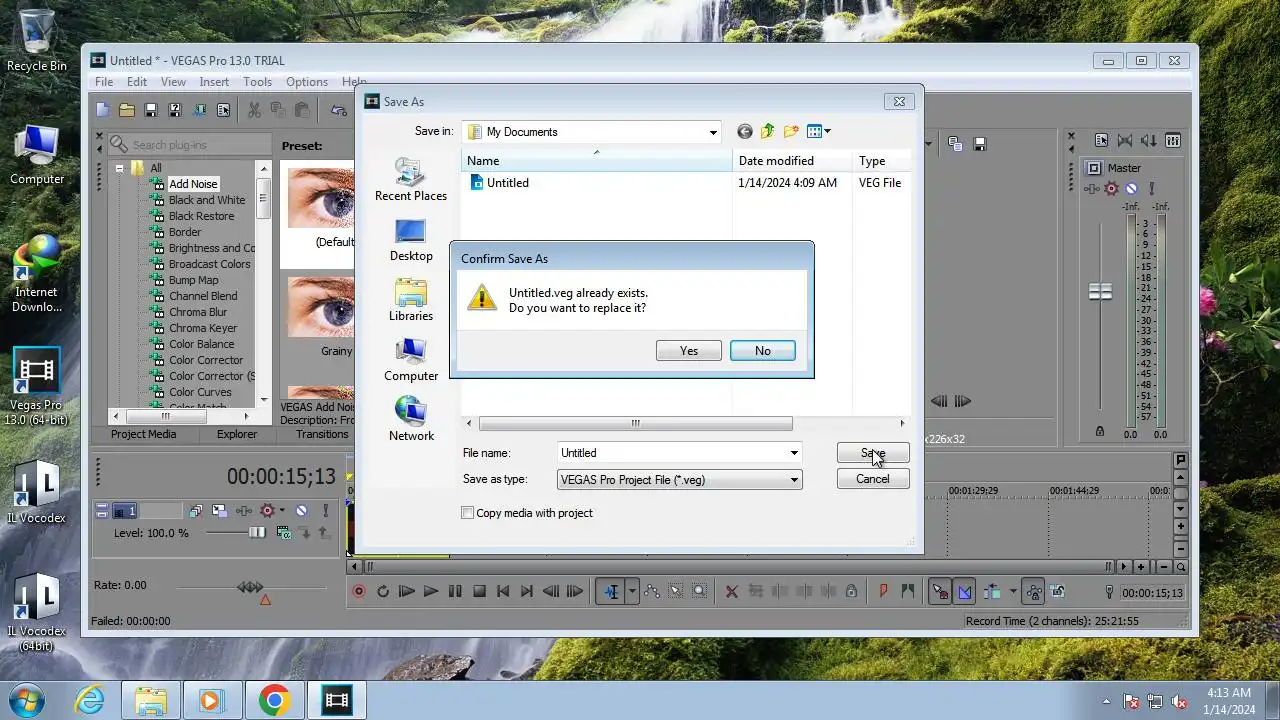1280x720 pixels.
Task: Click the Save floppy icon in VEGAS toolbar
Action: (151, 110)
